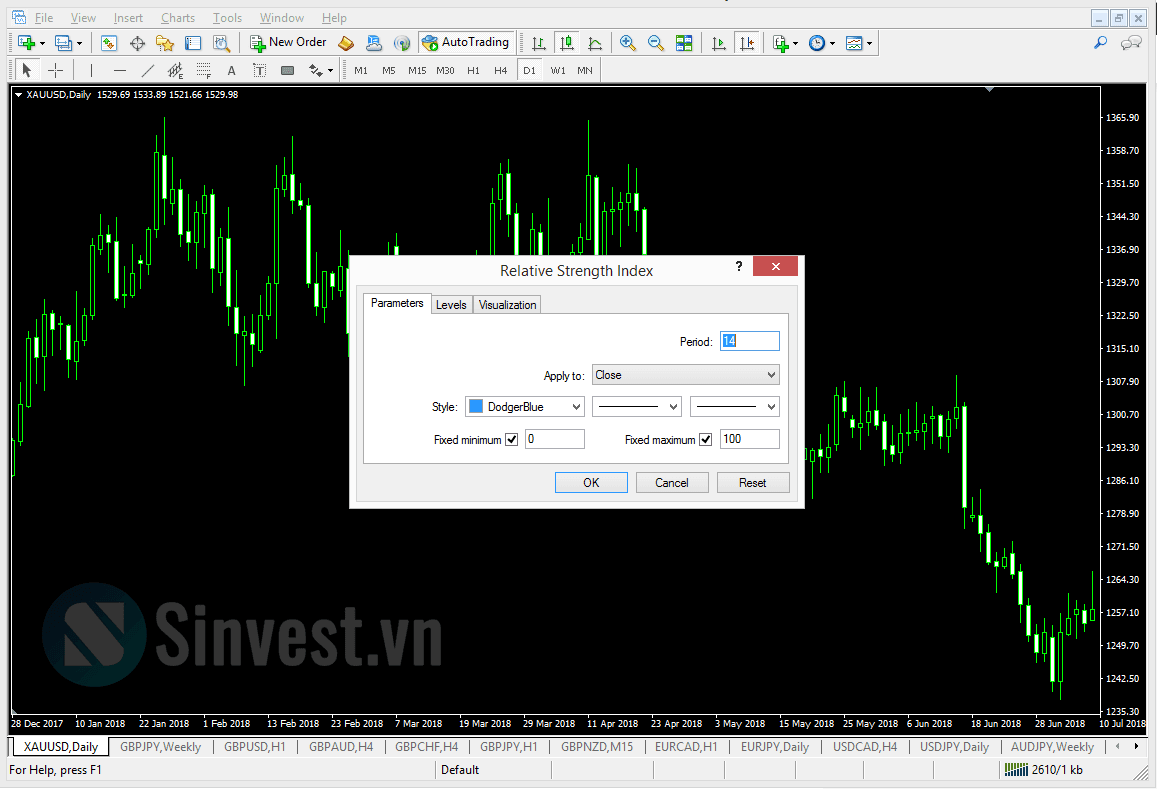The width and height of the screenshot is (1157, 789).
Task: Open the Insert menu
Action: tap(128, 18)
